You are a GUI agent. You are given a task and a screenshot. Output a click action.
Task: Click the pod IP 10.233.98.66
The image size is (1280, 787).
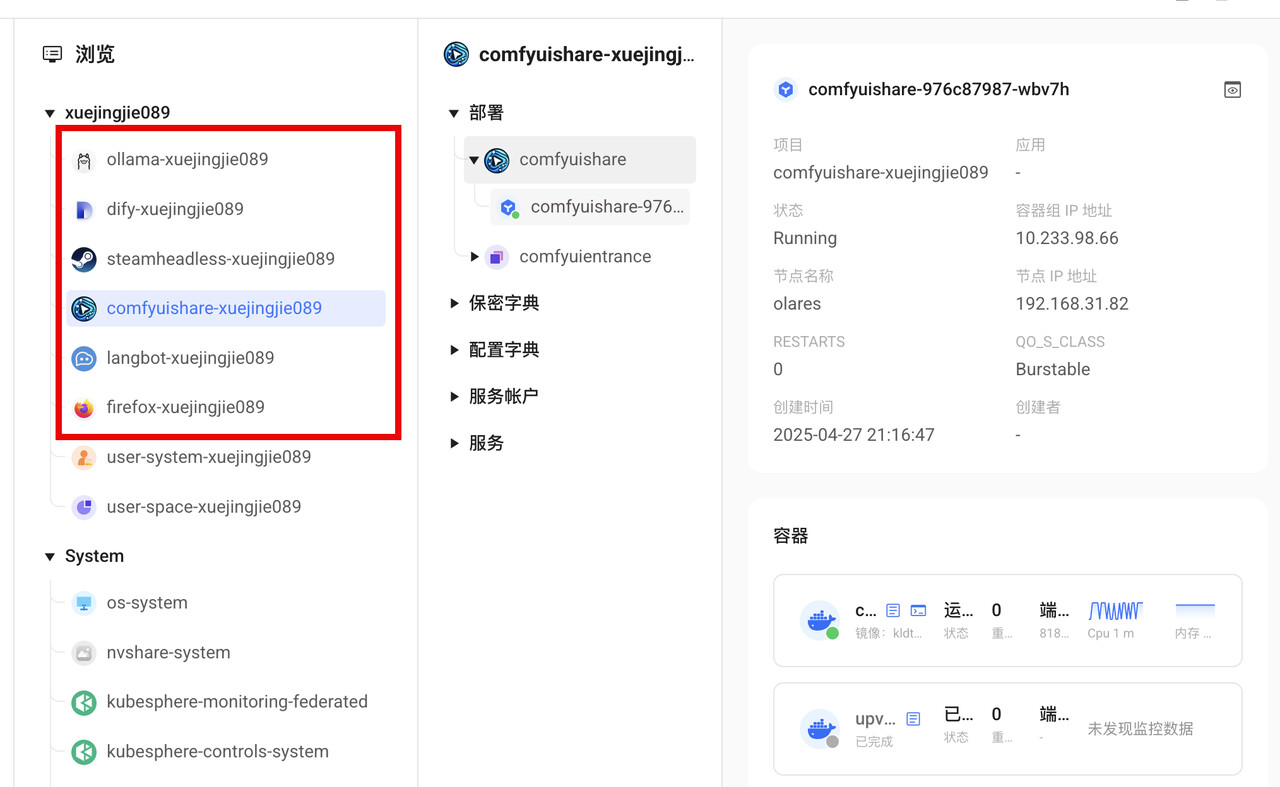point(1067,239)
